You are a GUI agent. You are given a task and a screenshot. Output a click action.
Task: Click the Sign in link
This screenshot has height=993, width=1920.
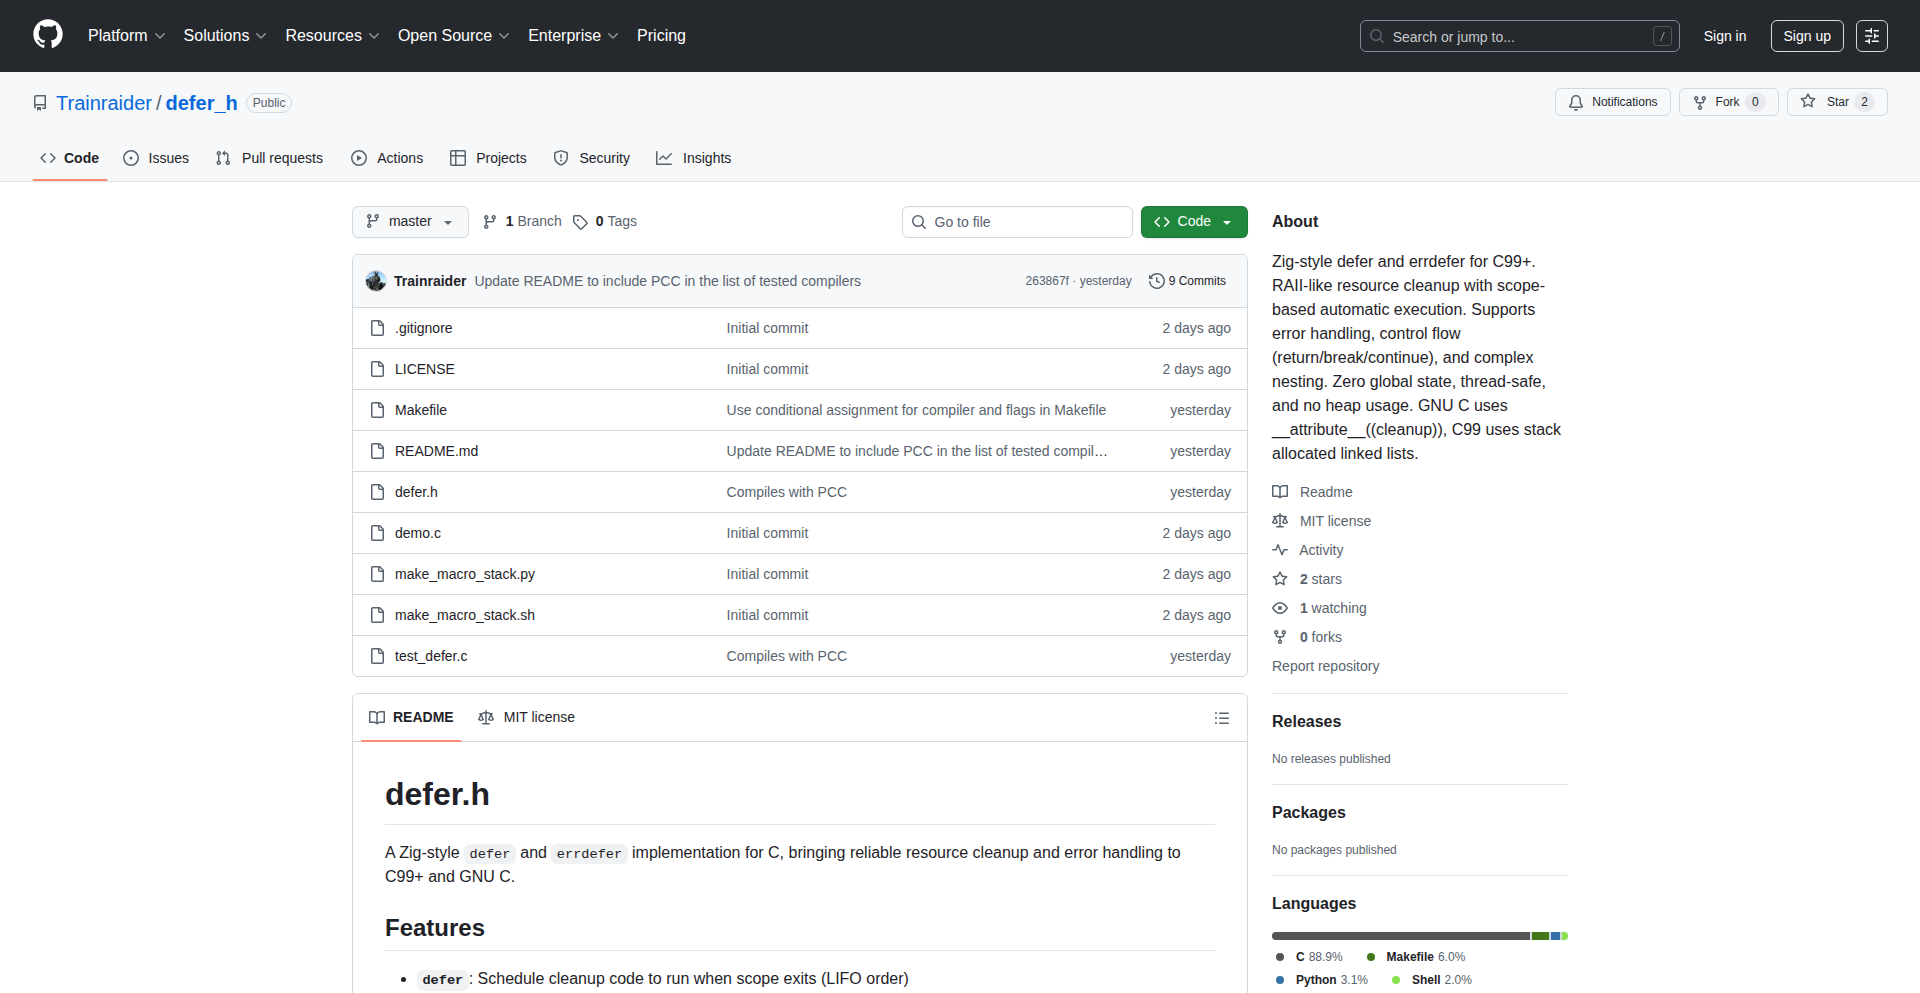pos(1725,36)
